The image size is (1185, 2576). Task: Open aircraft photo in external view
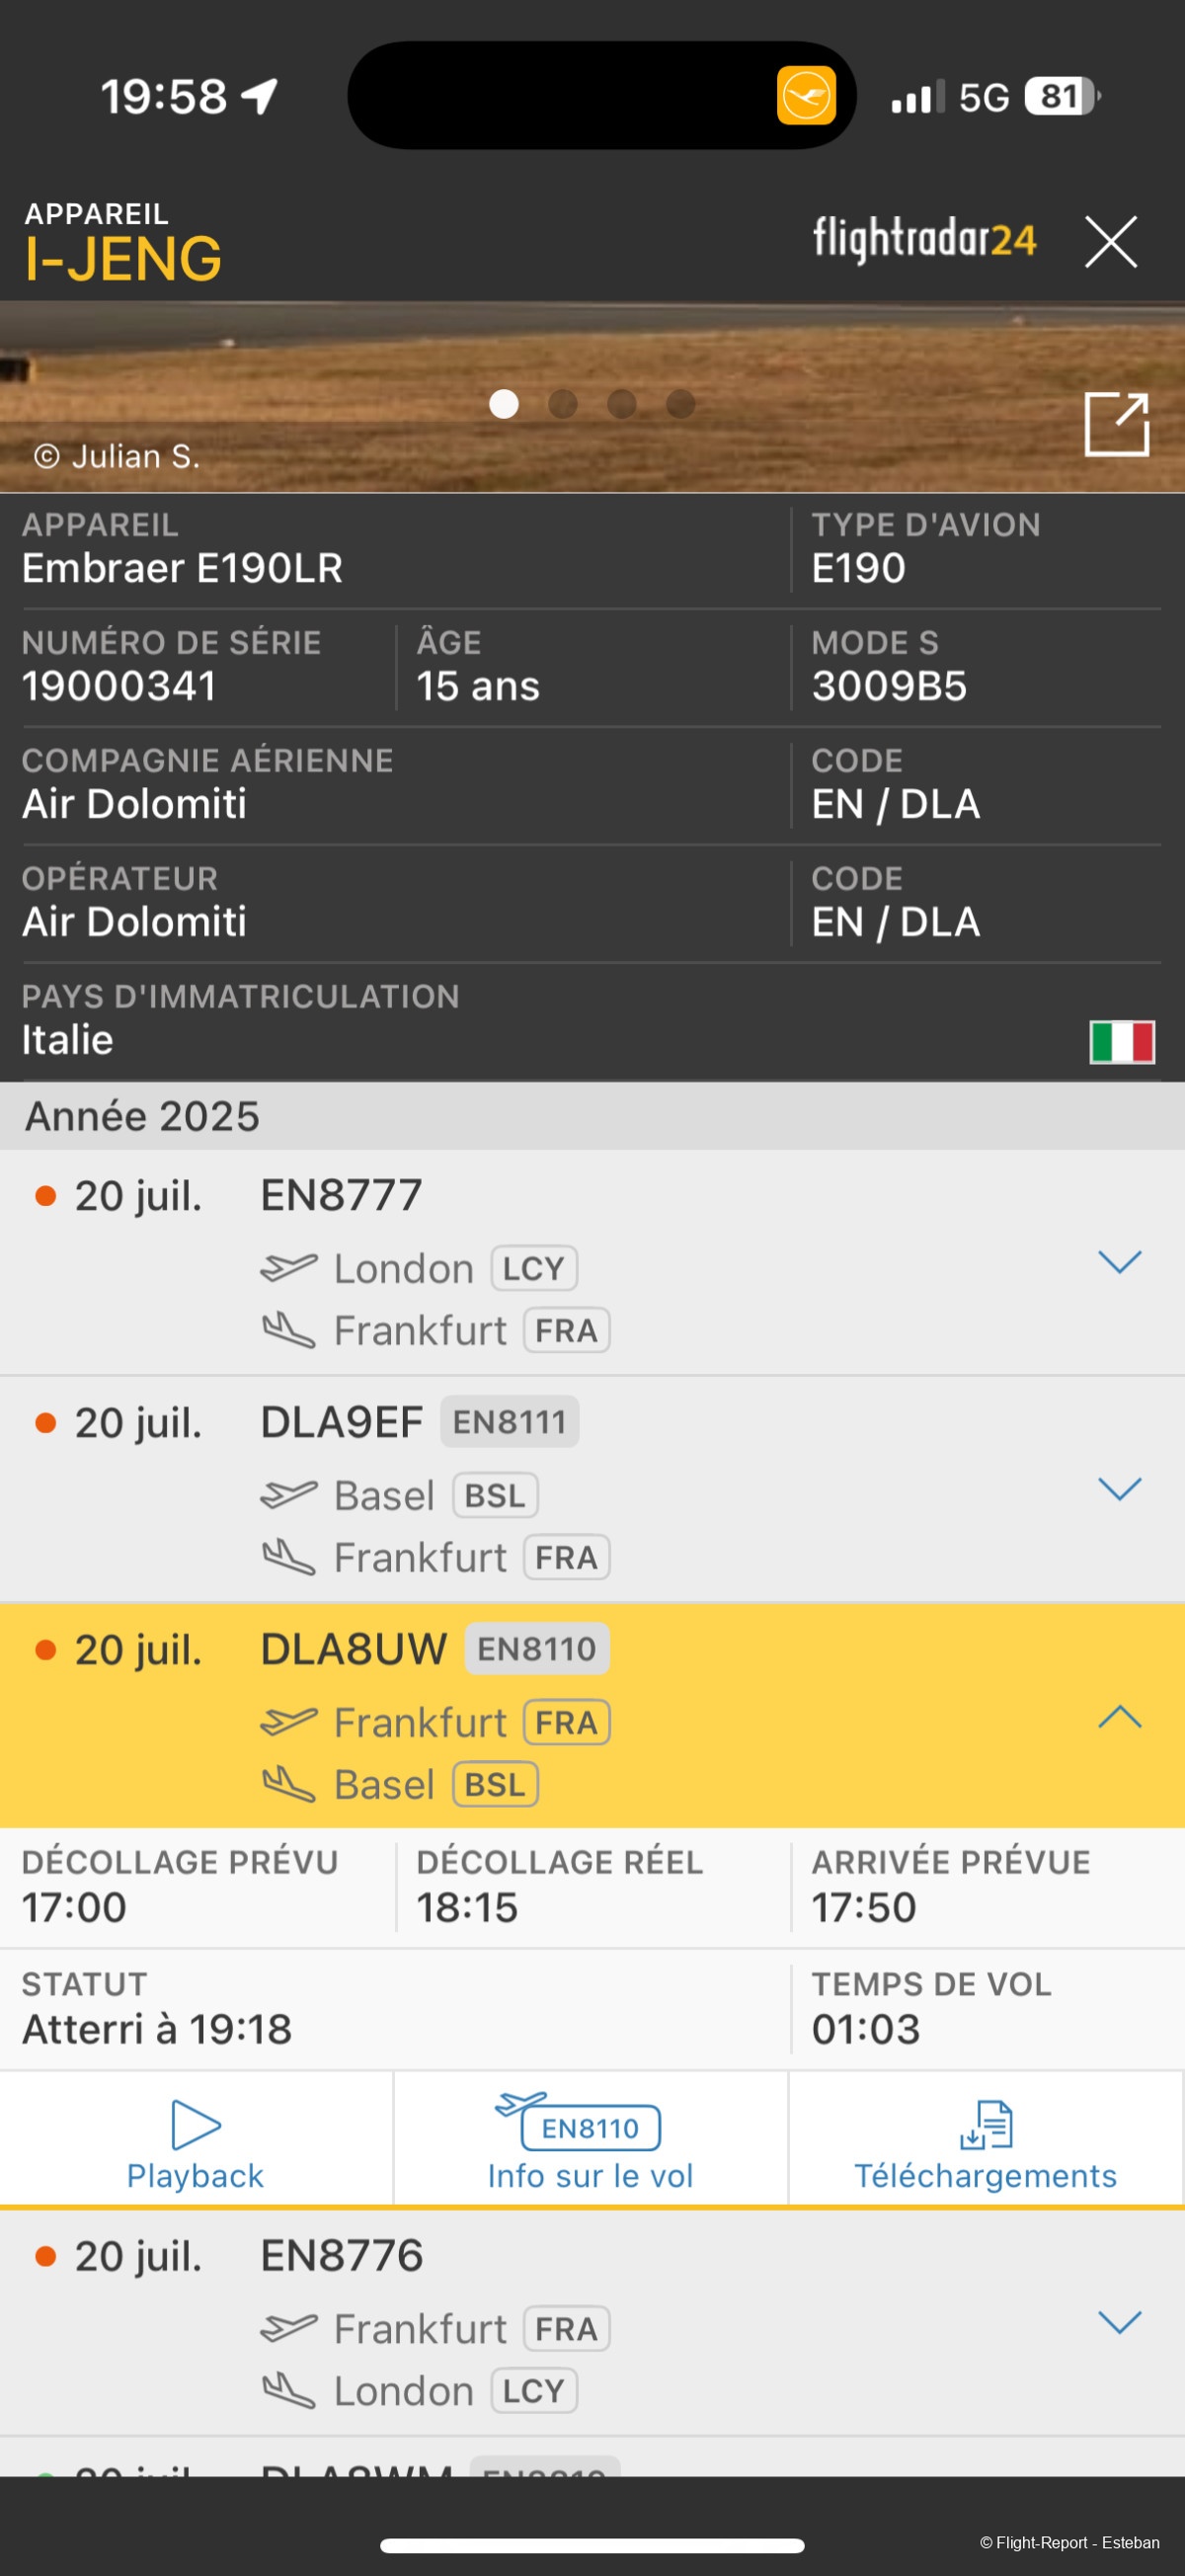[x=1116, y=424]
